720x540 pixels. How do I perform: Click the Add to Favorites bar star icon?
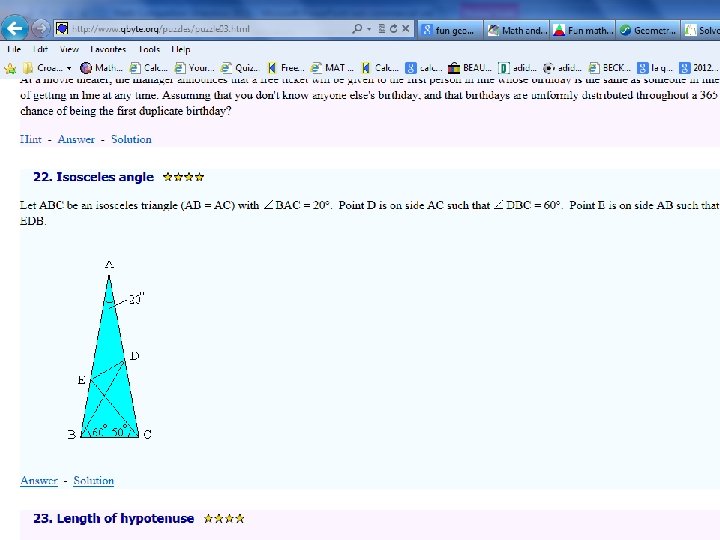[10, 68]
